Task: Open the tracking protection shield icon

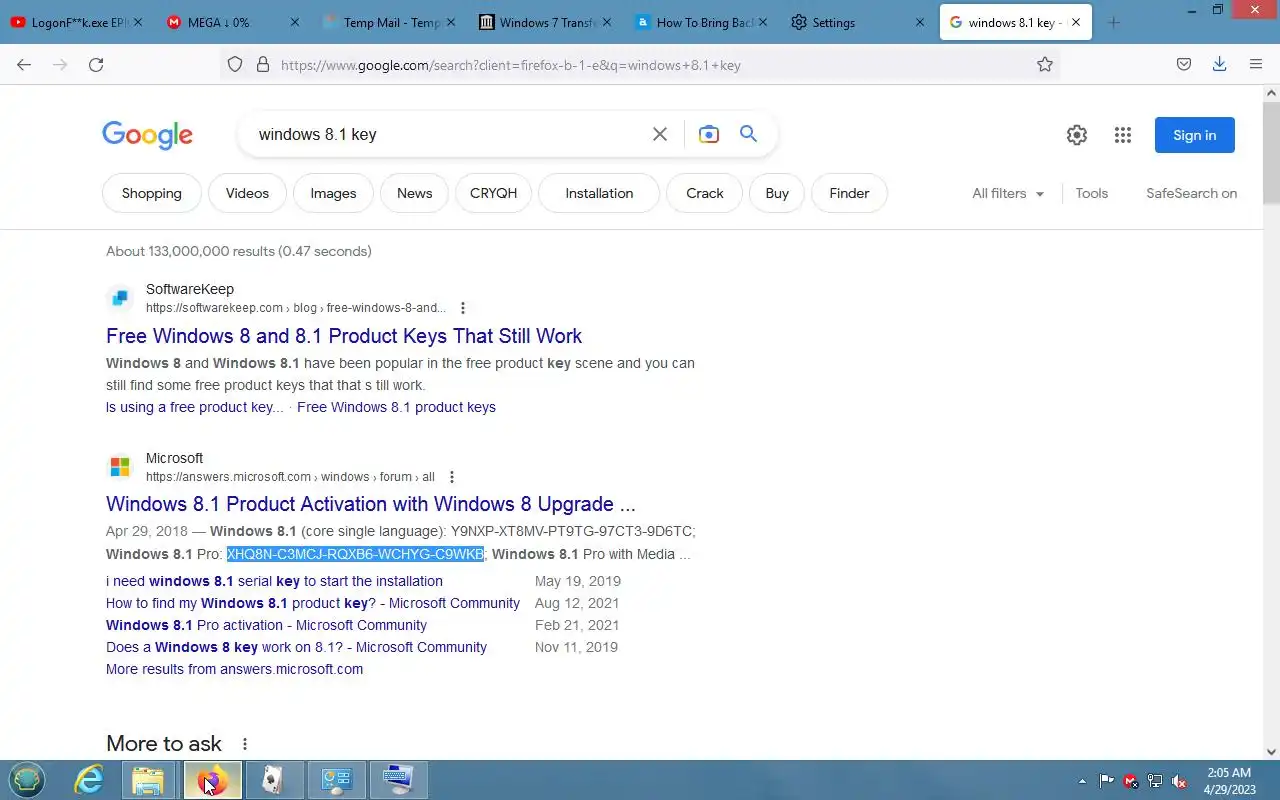Action: point(235,65)
